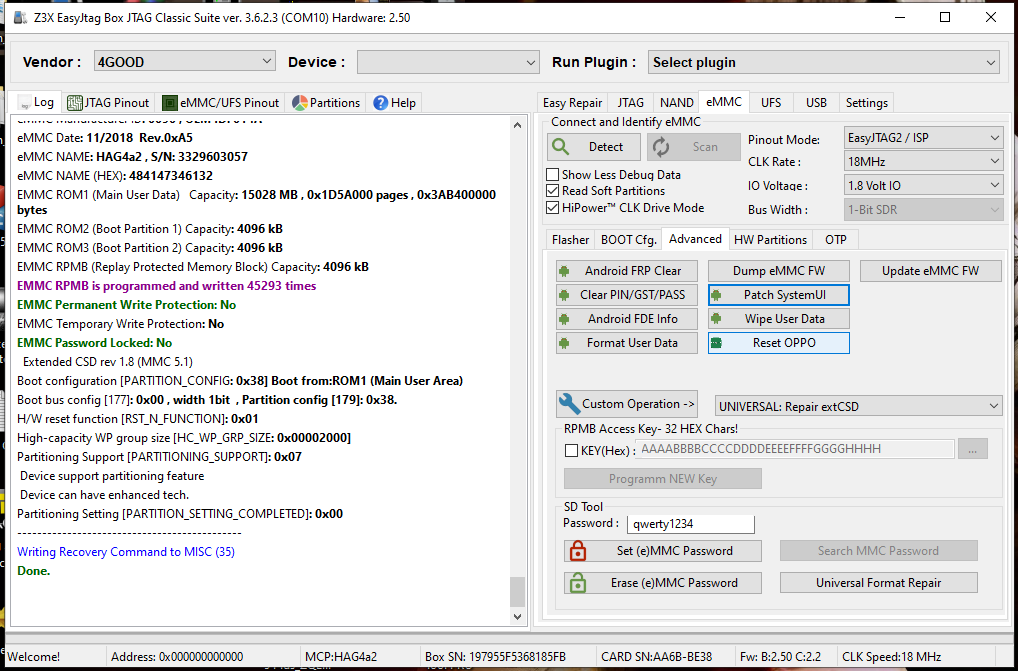This screenshot has height=671, width=1018.
Task: Click the Z3X application title bar icon
Action: click(x=21, y=18)
